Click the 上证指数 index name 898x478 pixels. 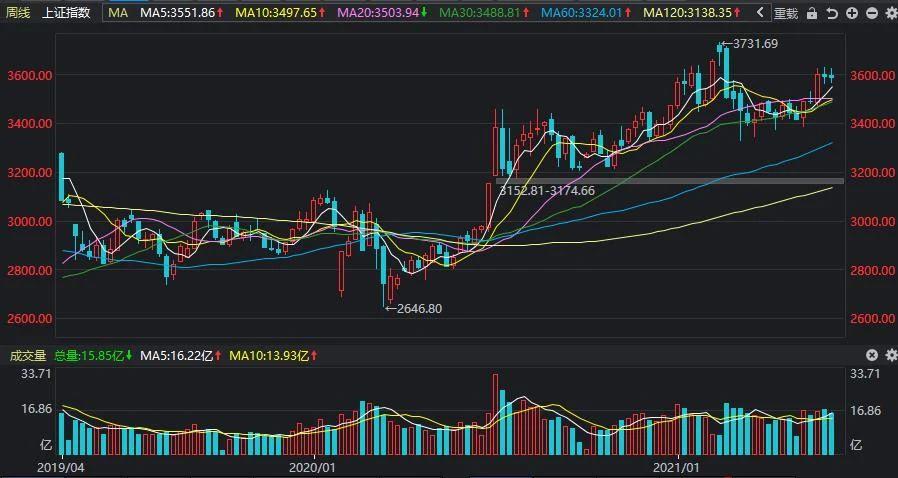[66, 13]
